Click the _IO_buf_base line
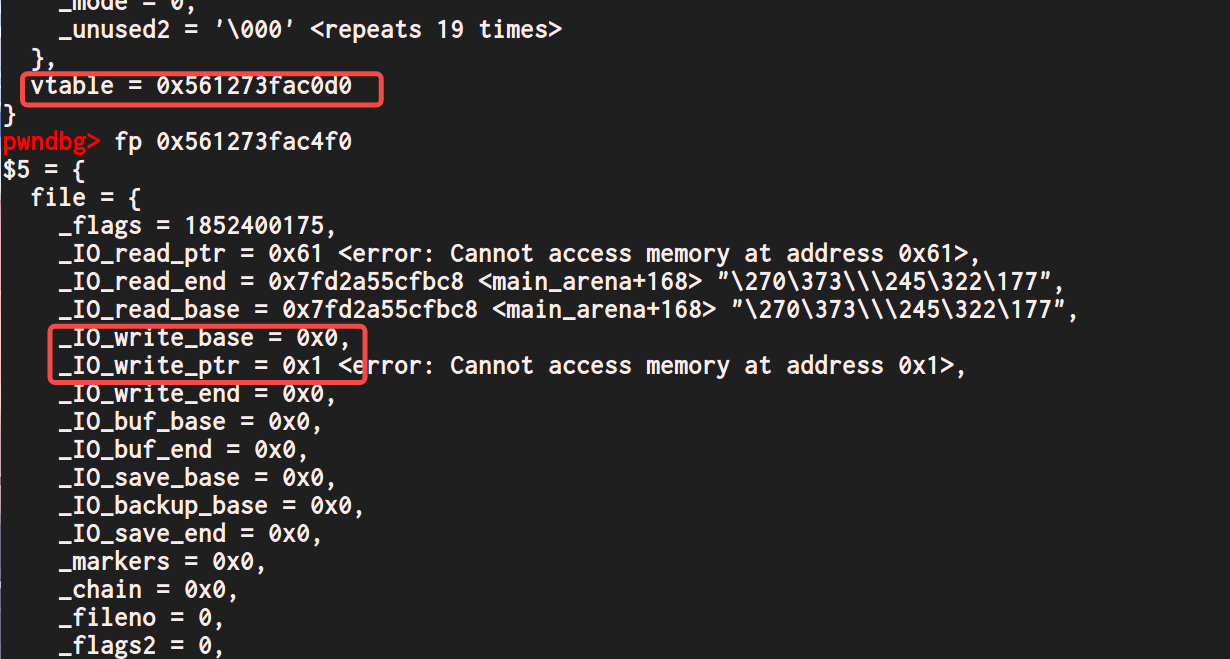This screenshot has width=1230, height=659. pos(190,422)
